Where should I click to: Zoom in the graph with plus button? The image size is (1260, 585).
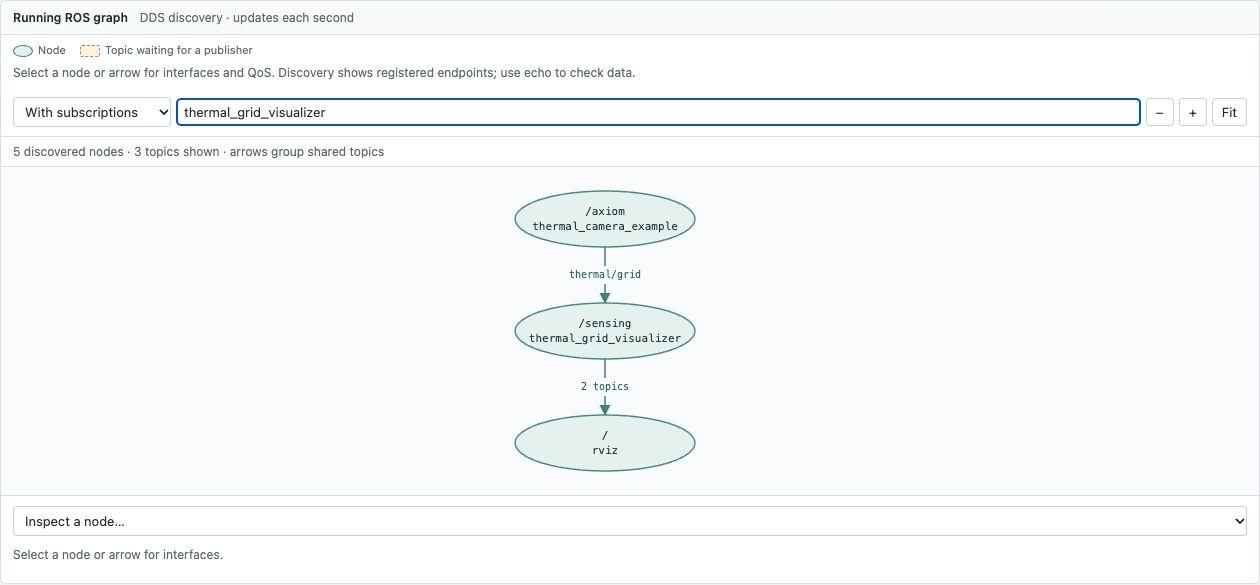1193,112
